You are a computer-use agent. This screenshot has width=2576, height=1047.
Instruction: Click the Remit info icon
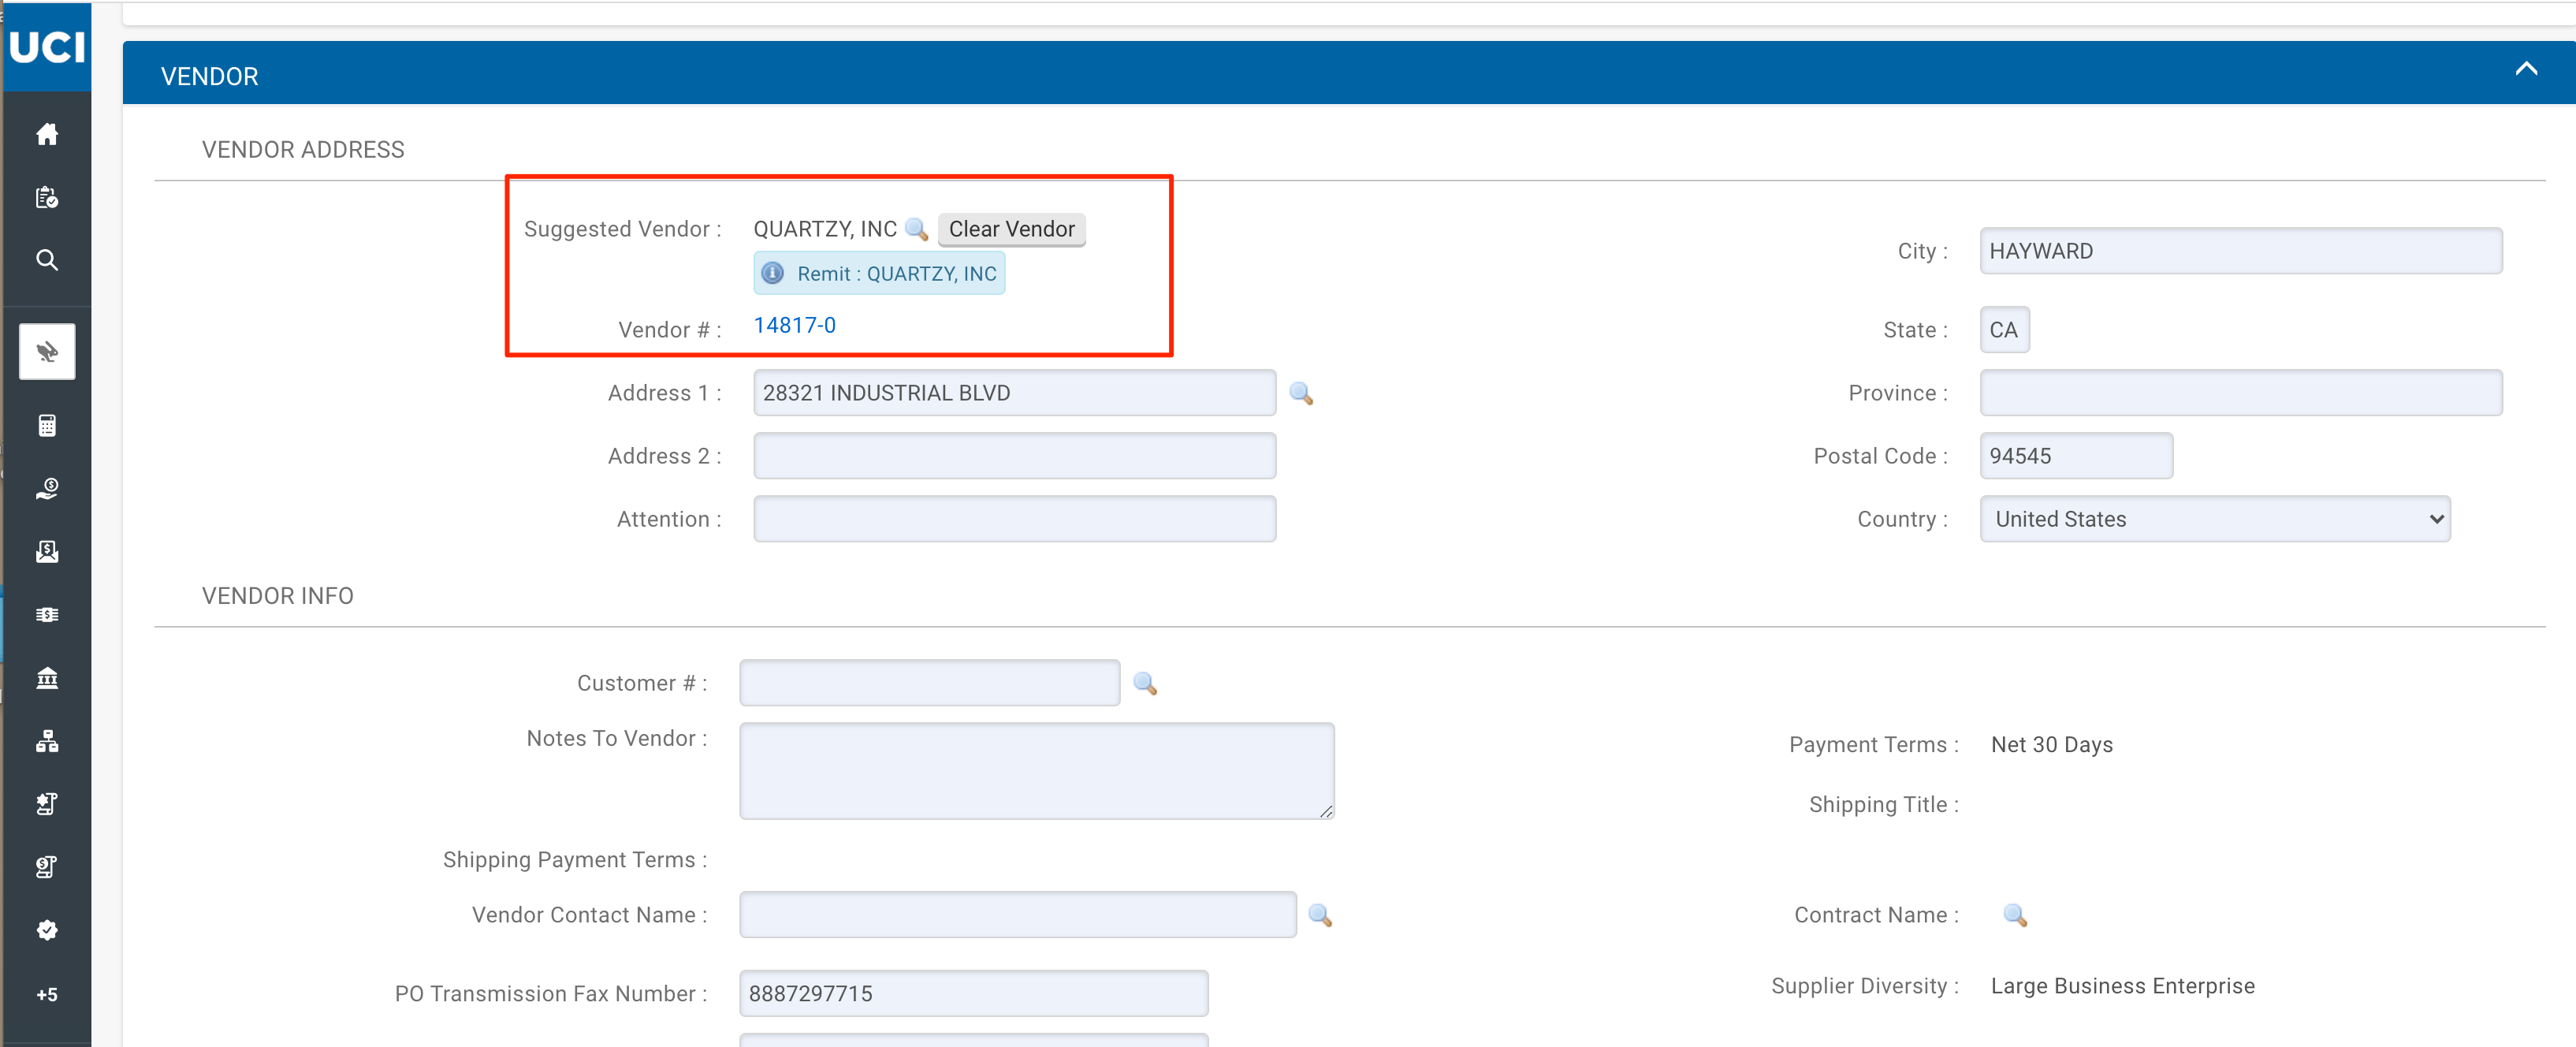(x=773, y=273)
